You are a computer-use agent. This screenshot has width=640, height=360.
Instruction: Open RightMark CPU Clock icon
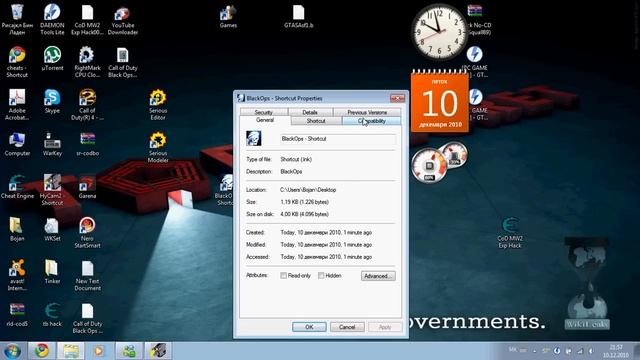pyautogui.click(x=87, y=61)
